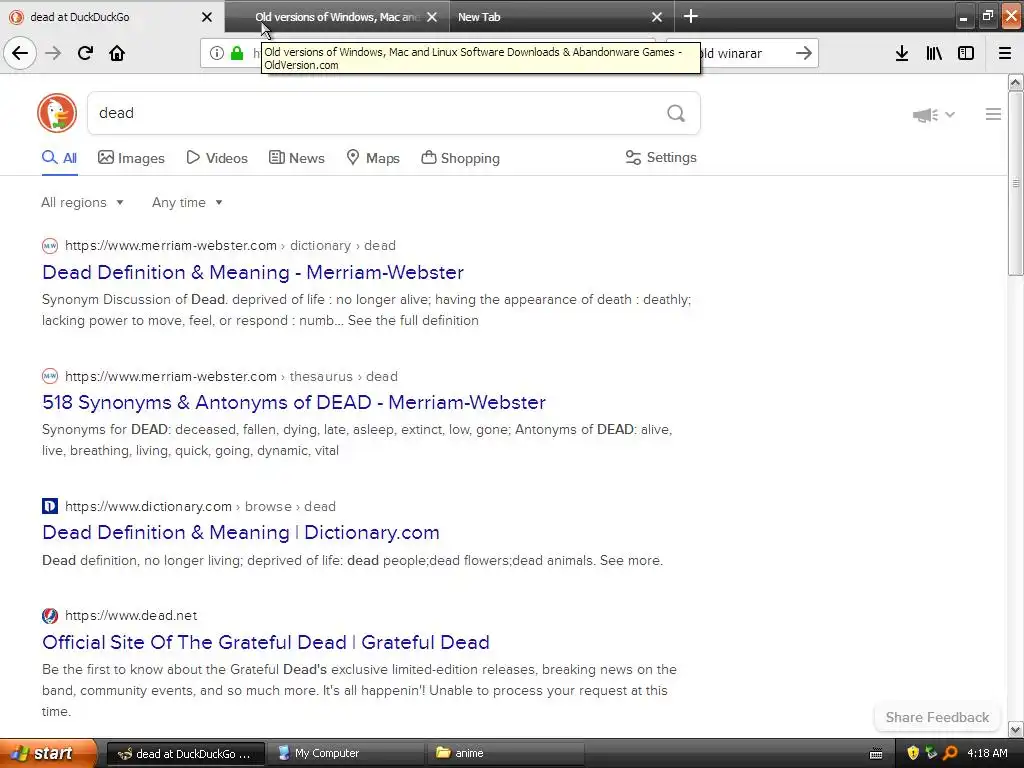Go back to the previous page
This screenshot has height=768, width=1024.
[20, 53]
